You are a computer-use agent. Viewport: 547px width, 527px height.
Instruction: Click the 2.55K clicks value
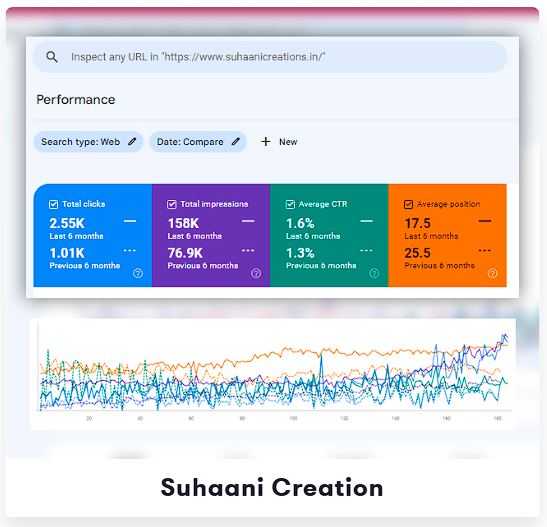[67, 223]
